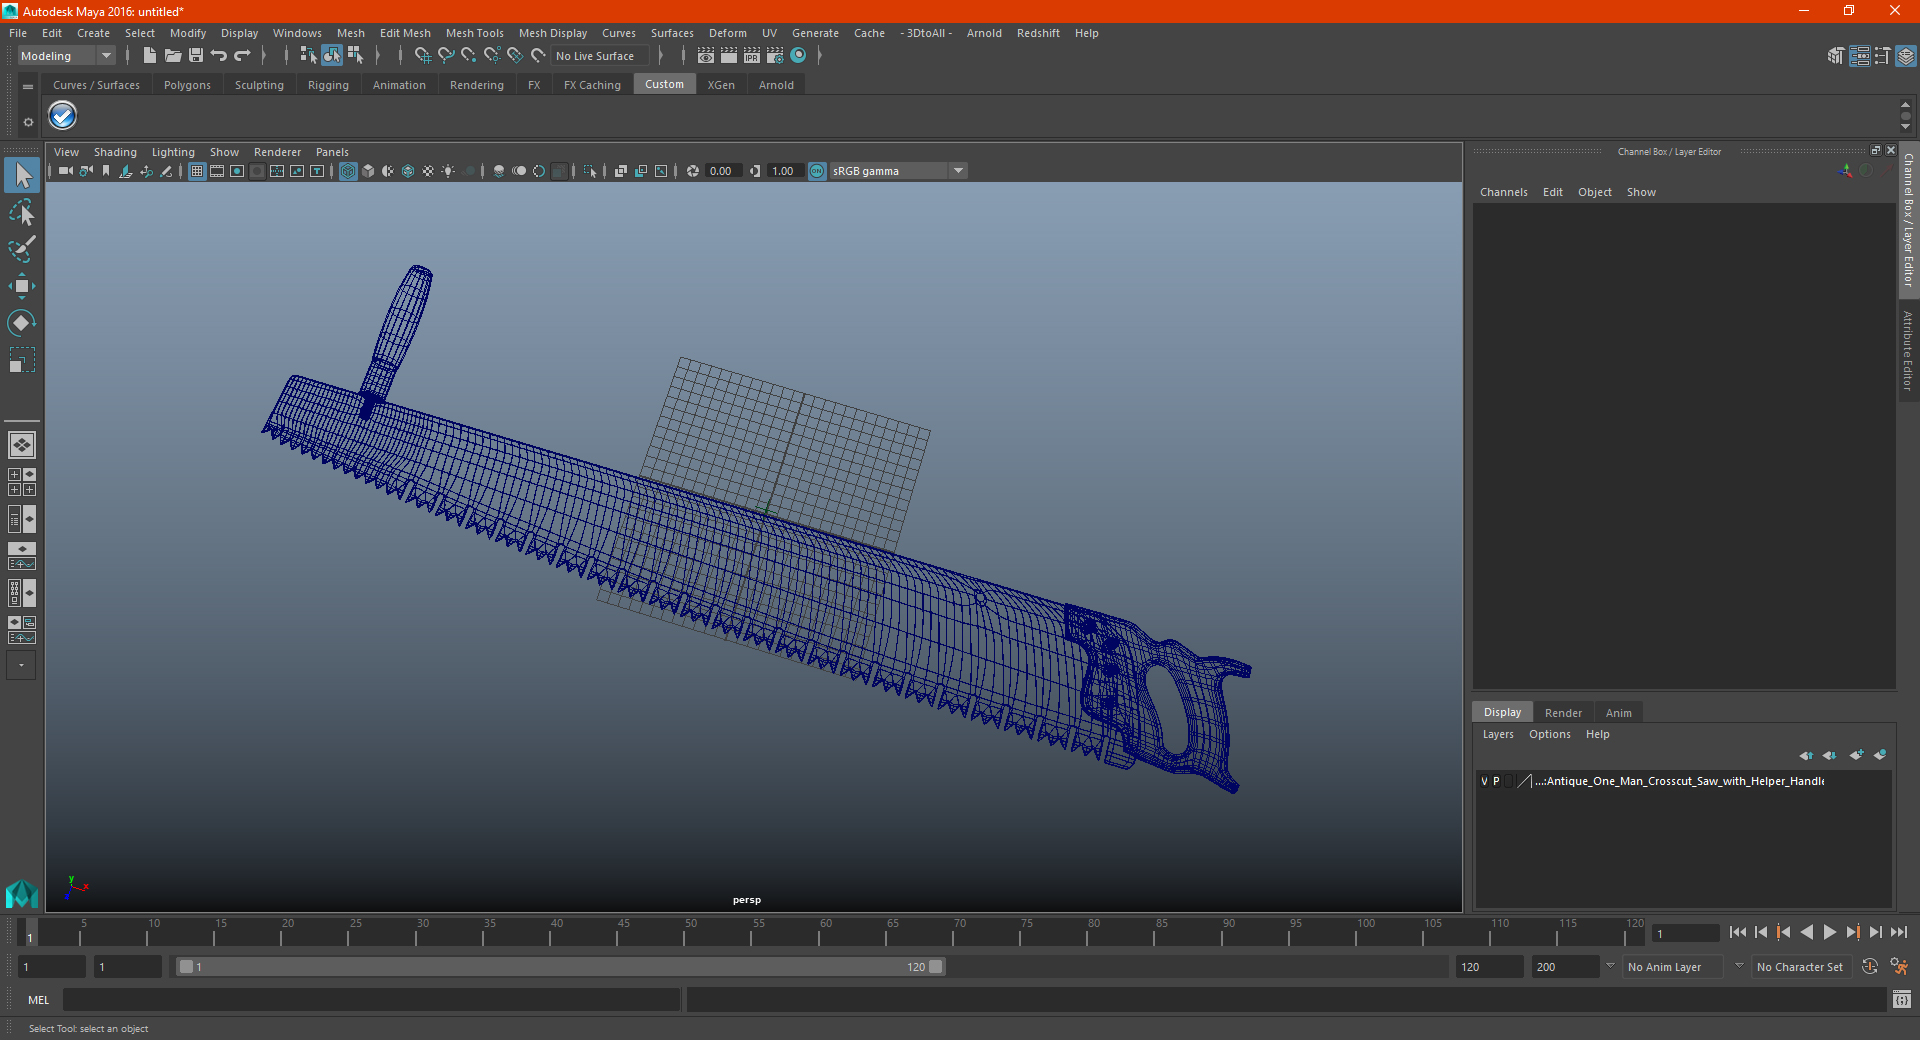Click the Open Scene folder icon
The image size is (1920, 1040).
click(172, 56)
